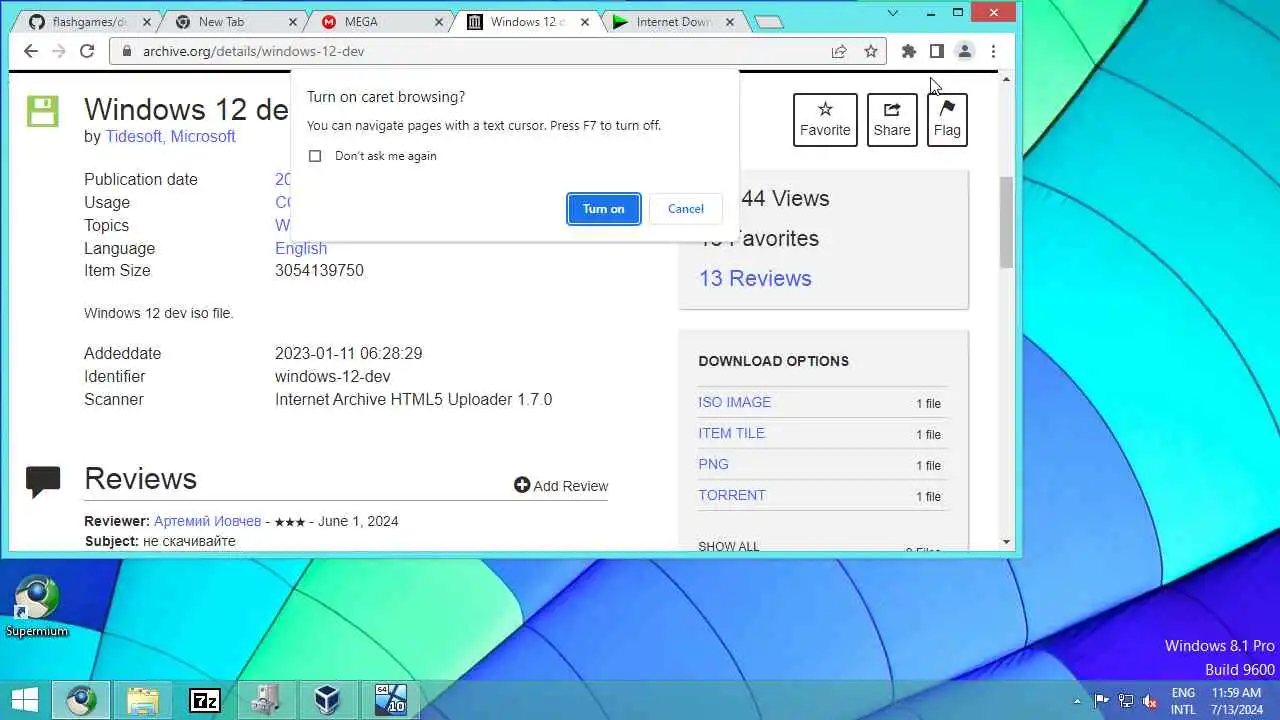1280x720 pixels.
Task: Open the 13 Reviews link
Action: tap(755, 278)
